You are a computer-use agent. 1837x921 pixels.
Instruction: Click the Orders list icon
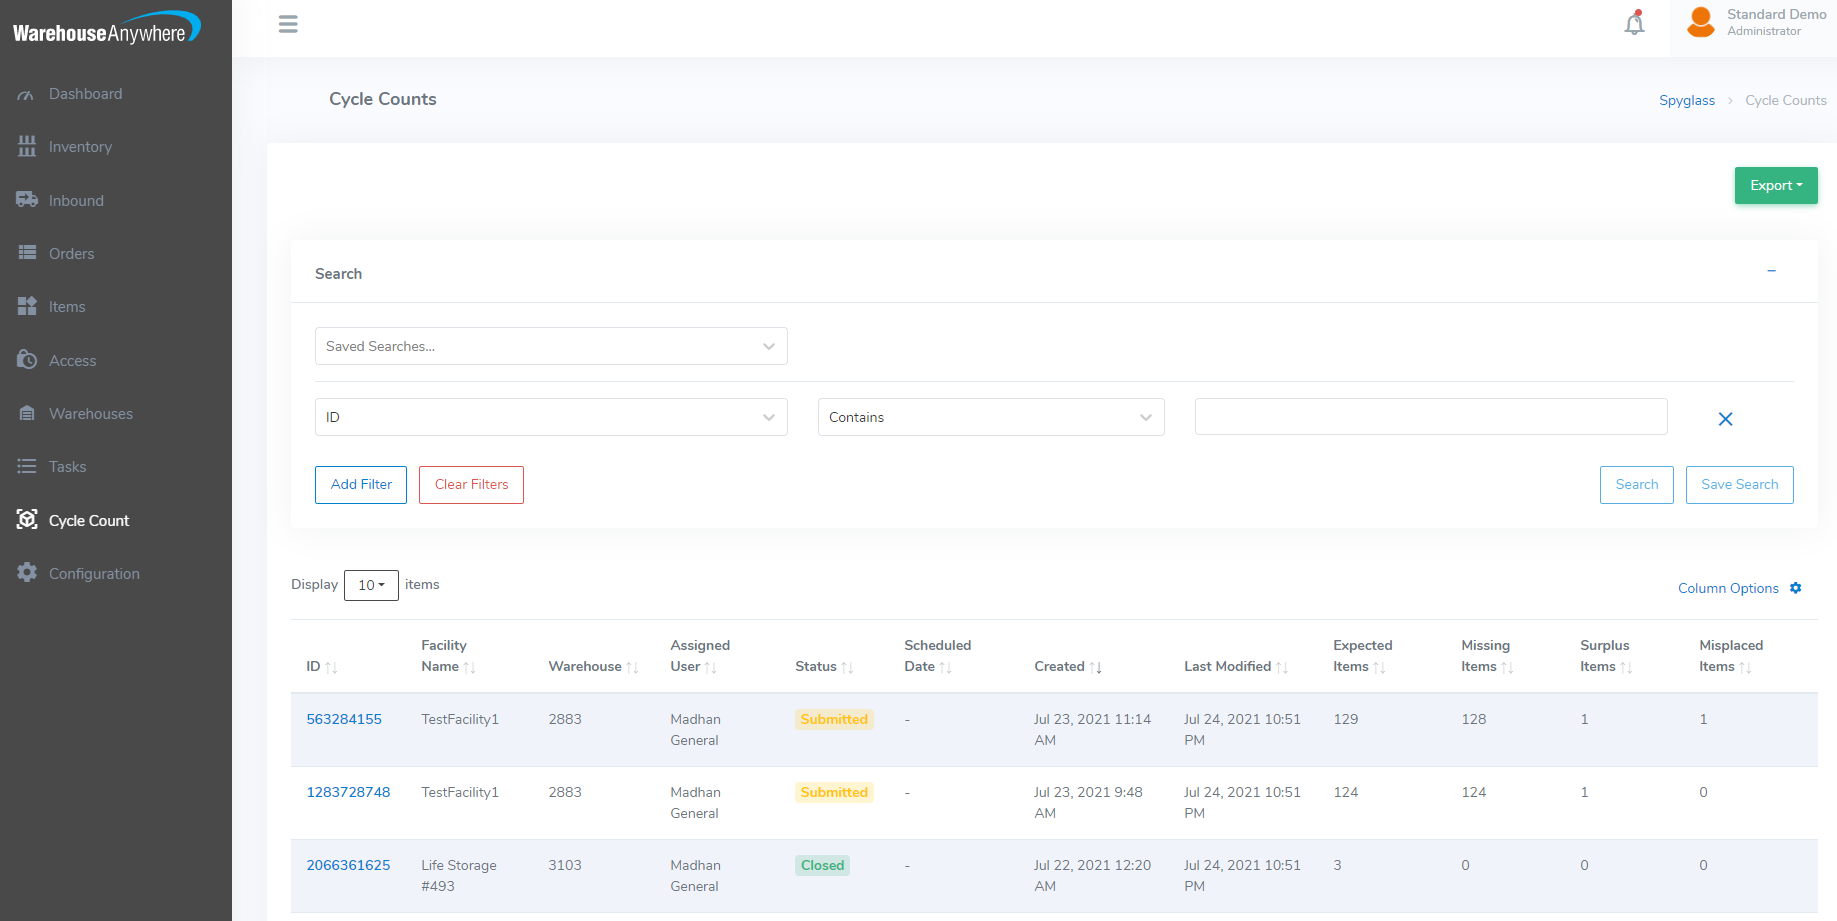(27, 253)
